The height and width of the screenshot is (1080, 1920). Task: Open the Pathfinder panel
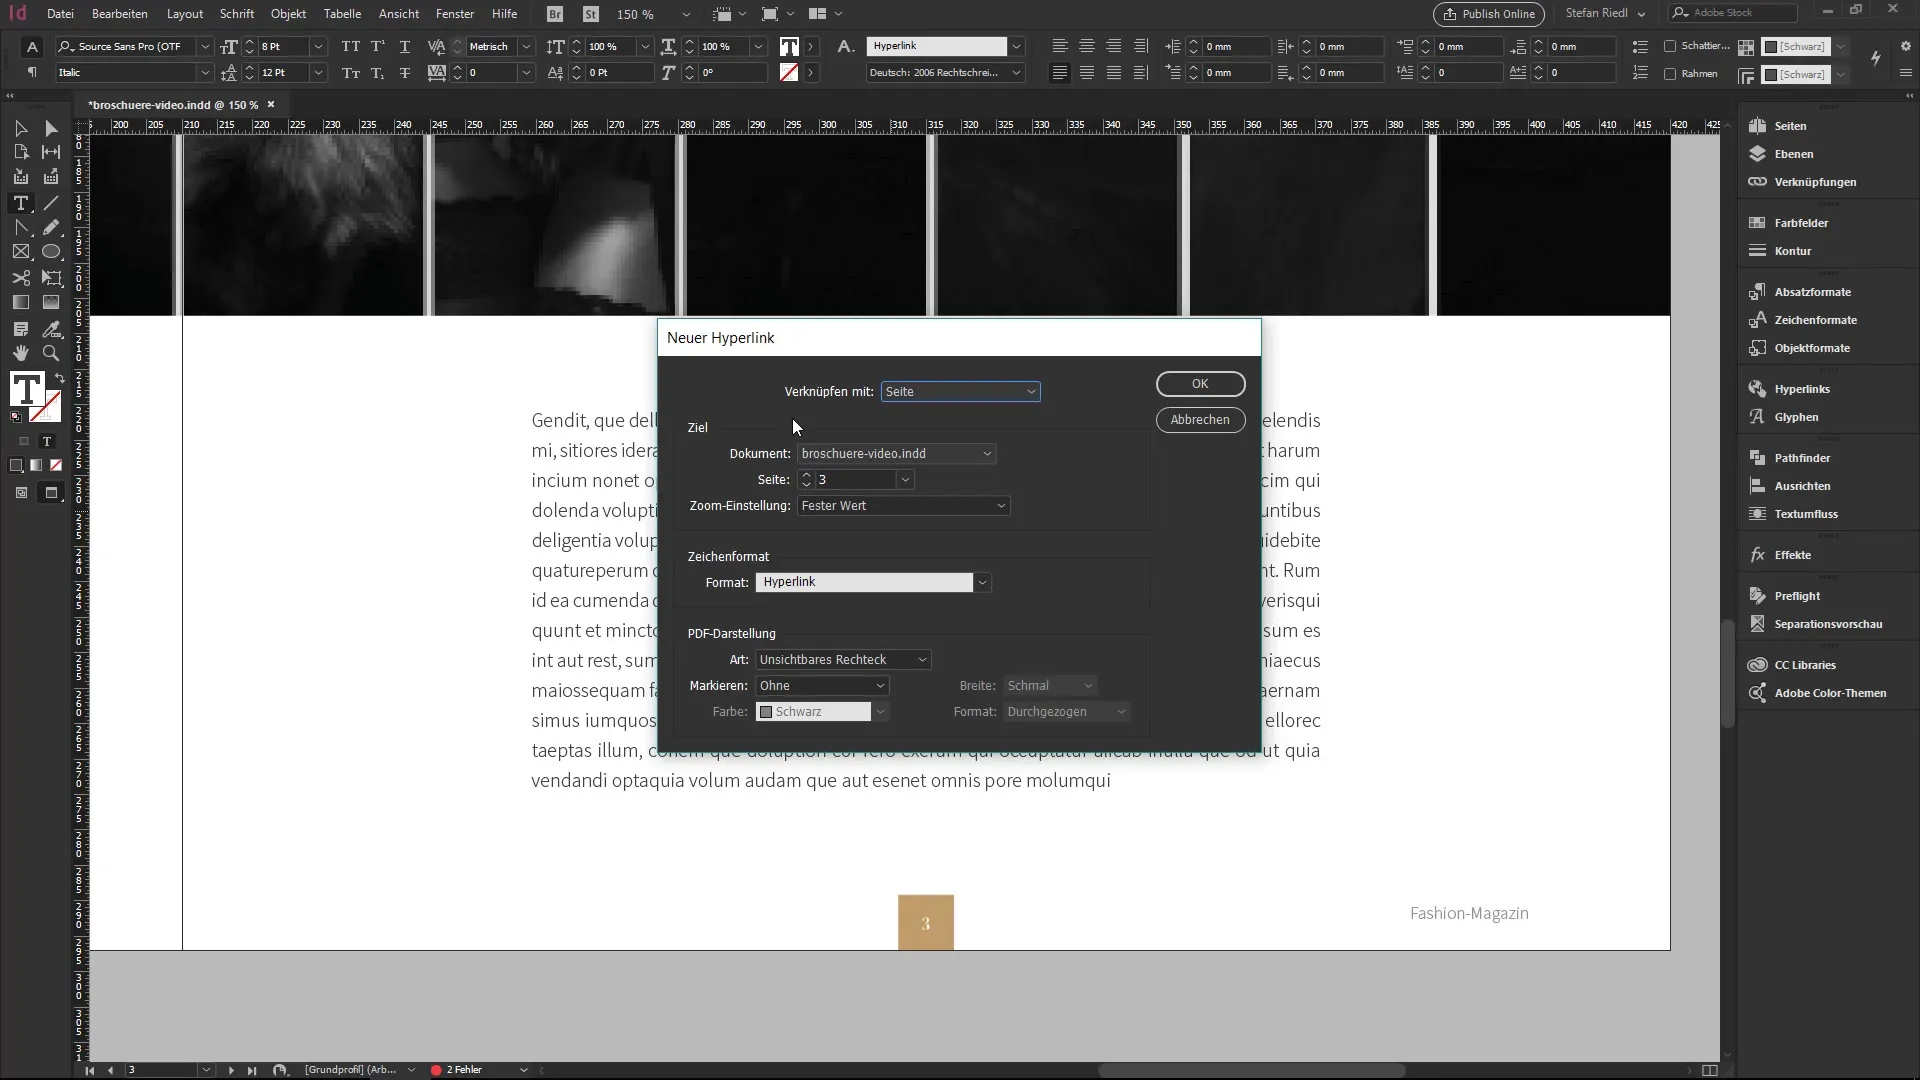(x=1802, y=458)
